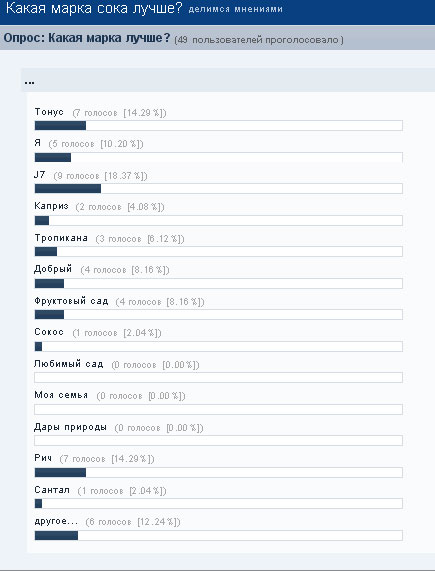Click the poll heading Опрос: Какая марка лучше?
435x571 pixels.
[x=87, y=38]
